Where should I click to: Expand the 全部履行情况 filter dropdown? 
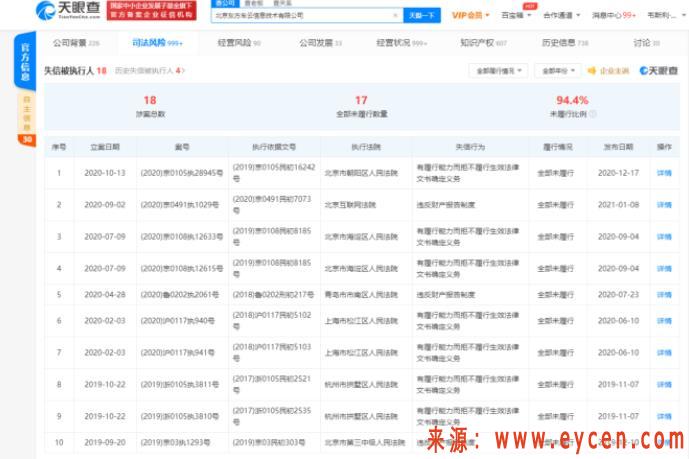click(499, 71)
